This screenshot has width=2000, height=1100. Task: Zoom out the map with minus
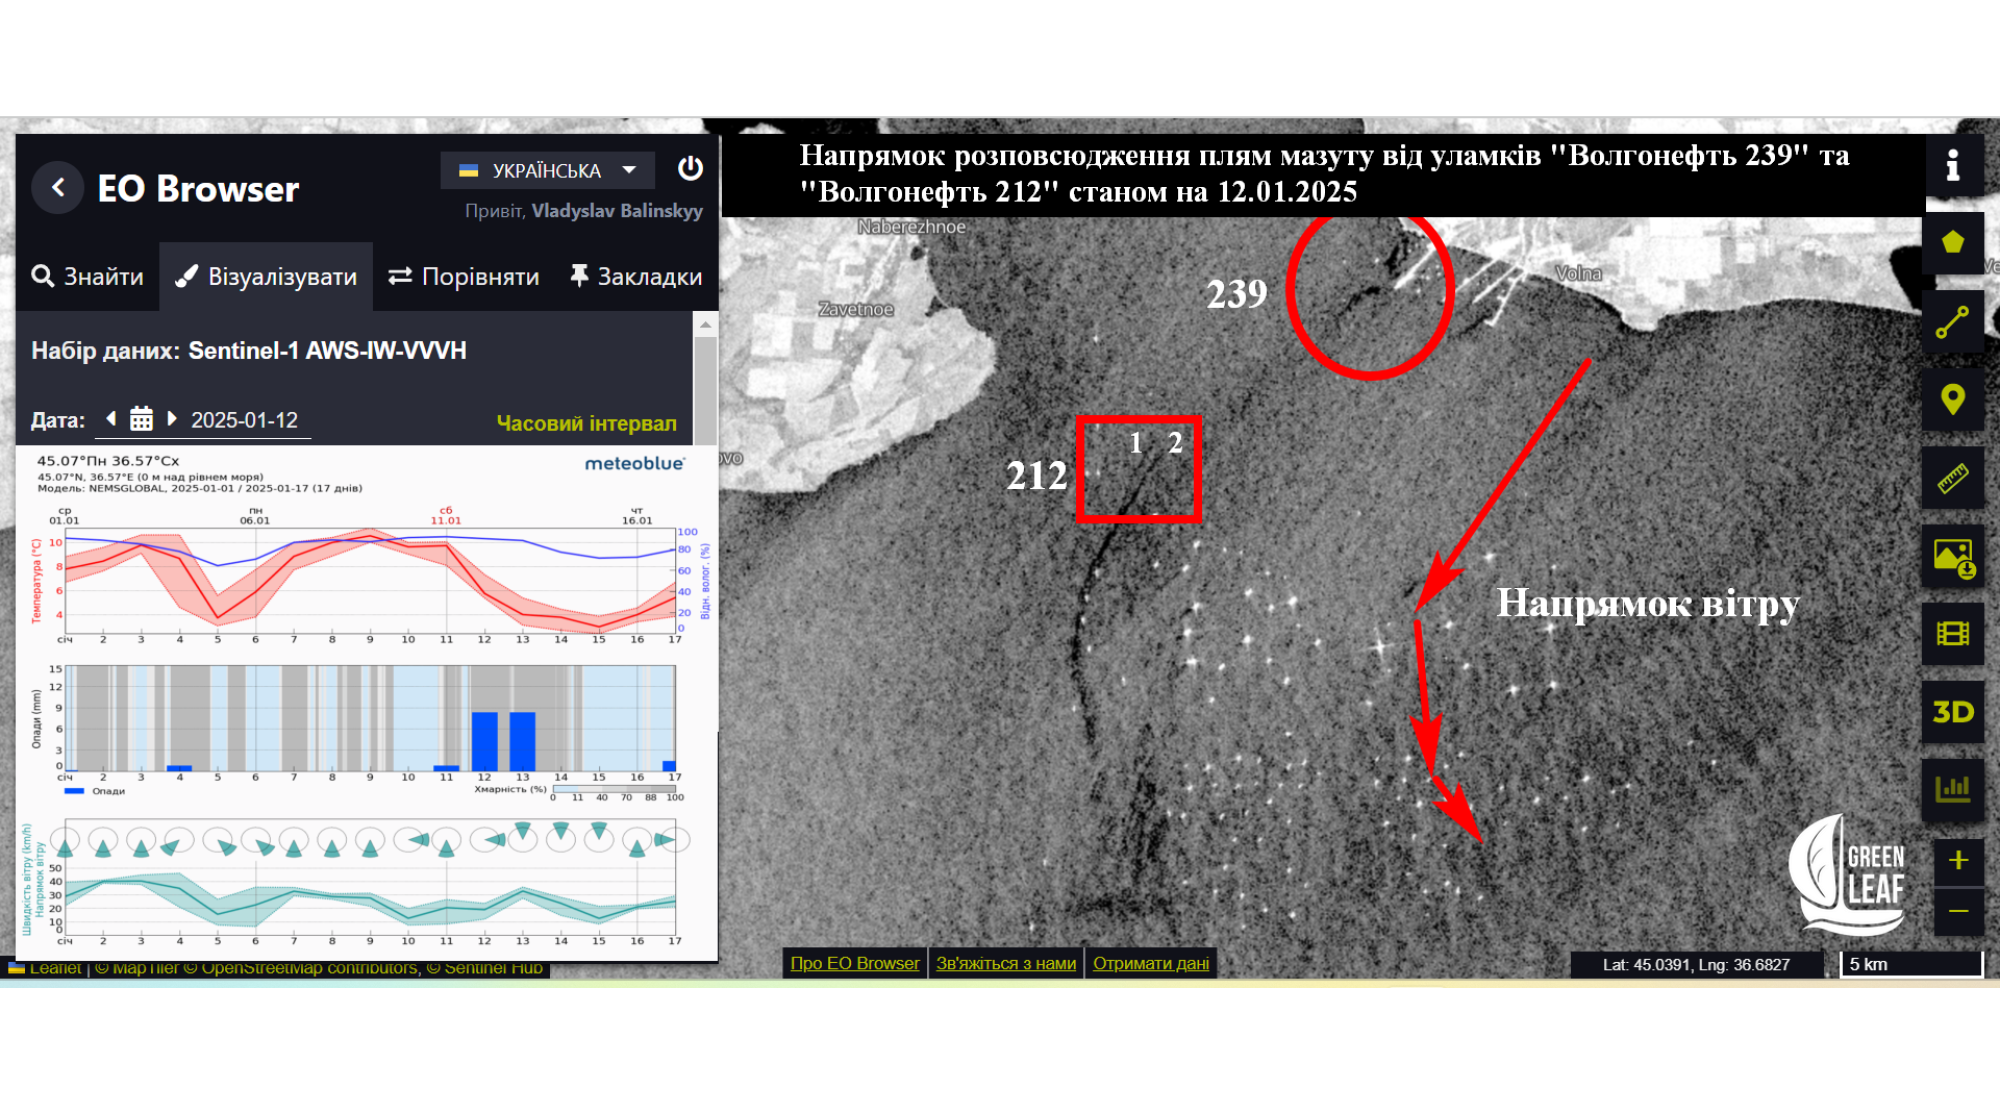coord(1959,911)
